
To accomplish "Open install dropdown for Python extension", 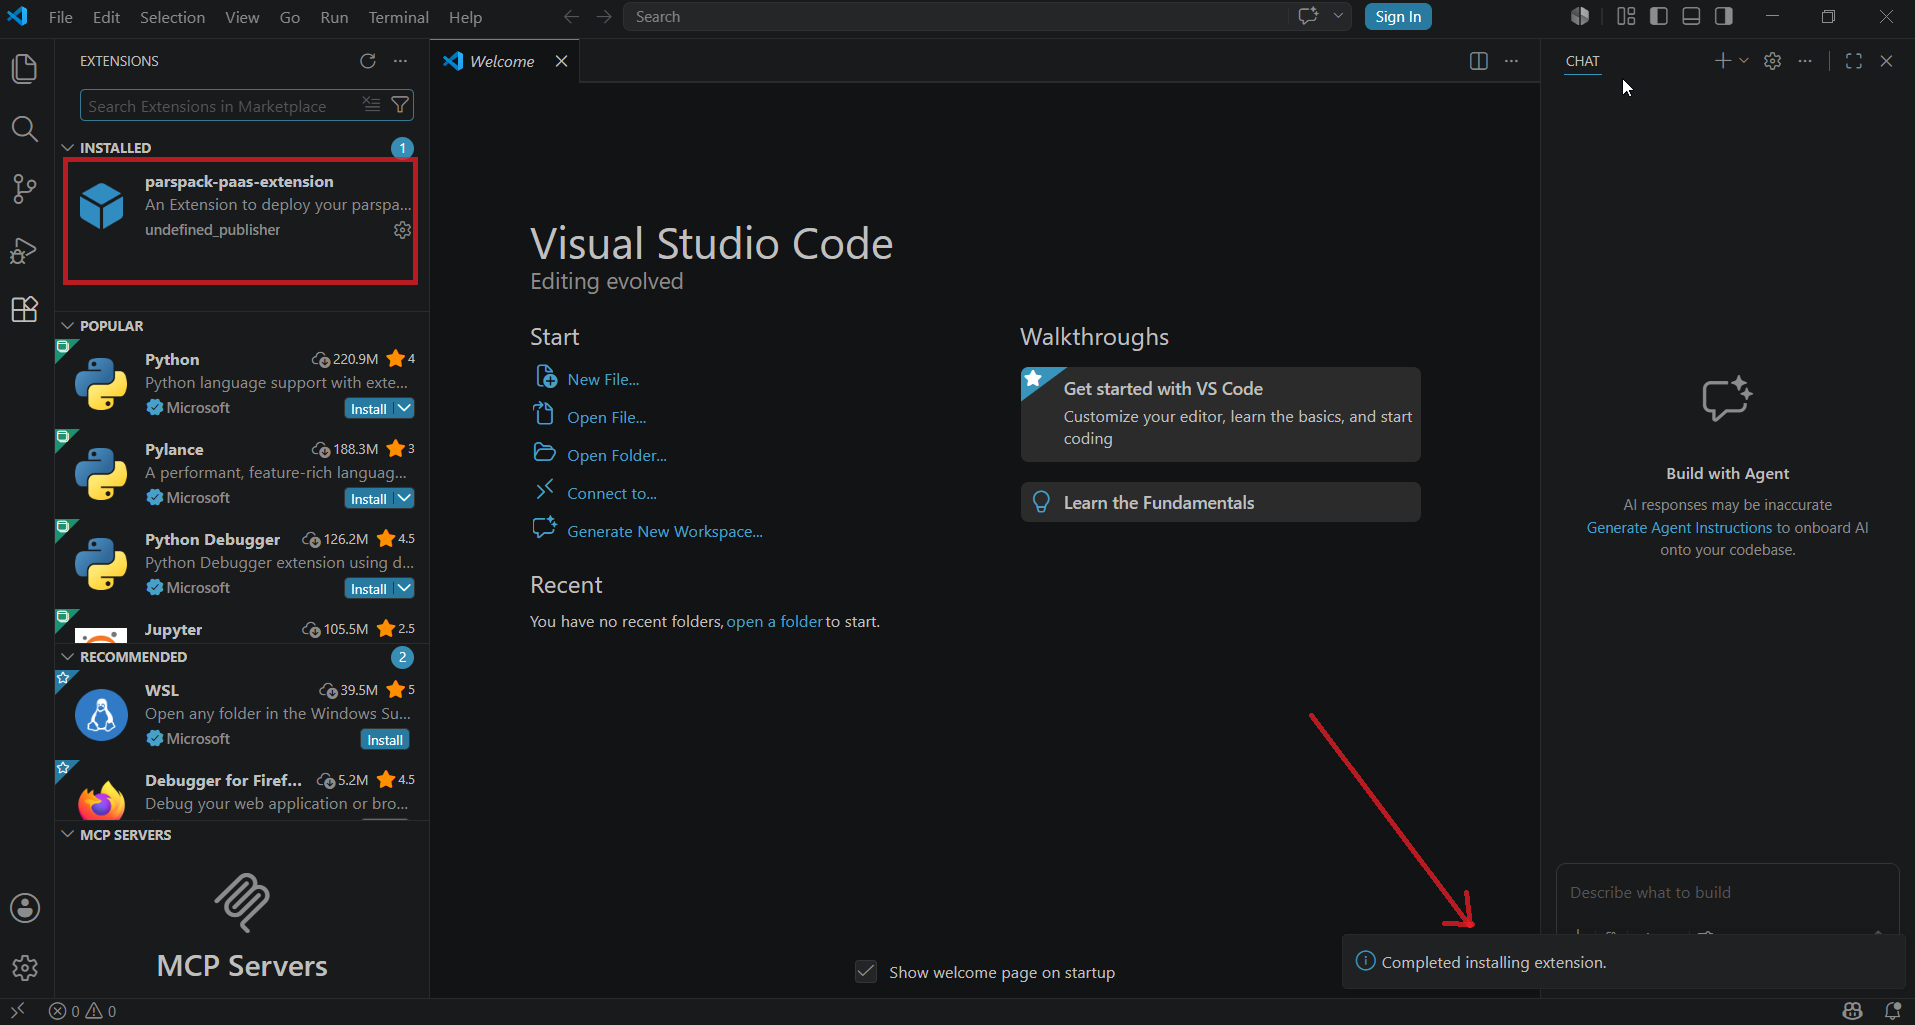I will 404,408.
